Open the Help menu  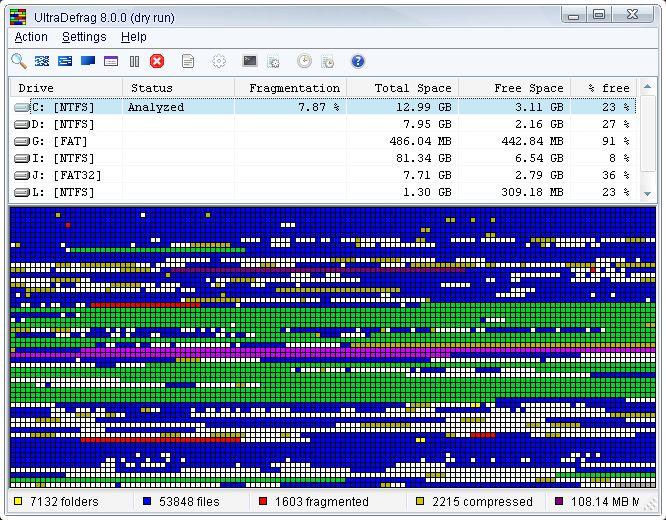[133, 37]
